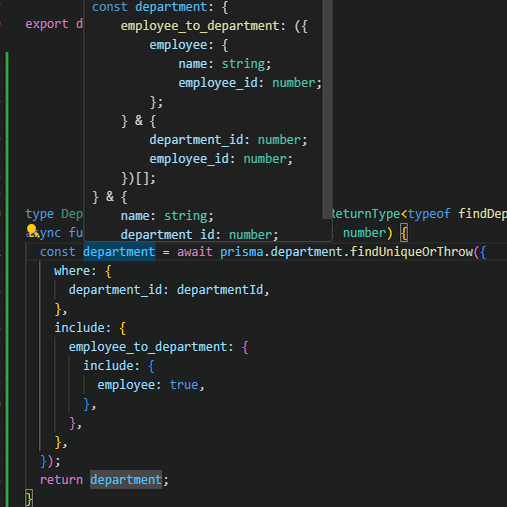Click findUniqueOrThrow method call
Image resolution: width=507 pixels, height=507 pixels.
pos(411,252)
